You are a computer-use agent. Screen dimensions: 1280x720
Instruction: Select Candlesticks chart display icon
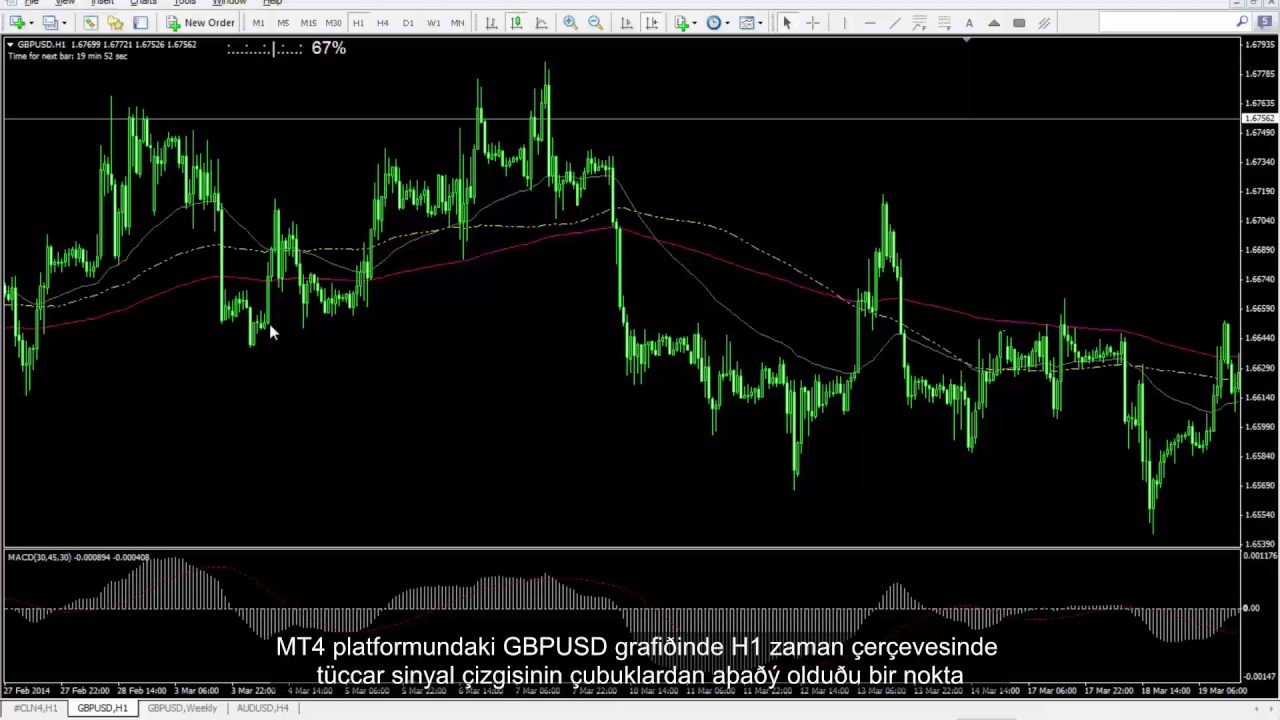point(516,22)
